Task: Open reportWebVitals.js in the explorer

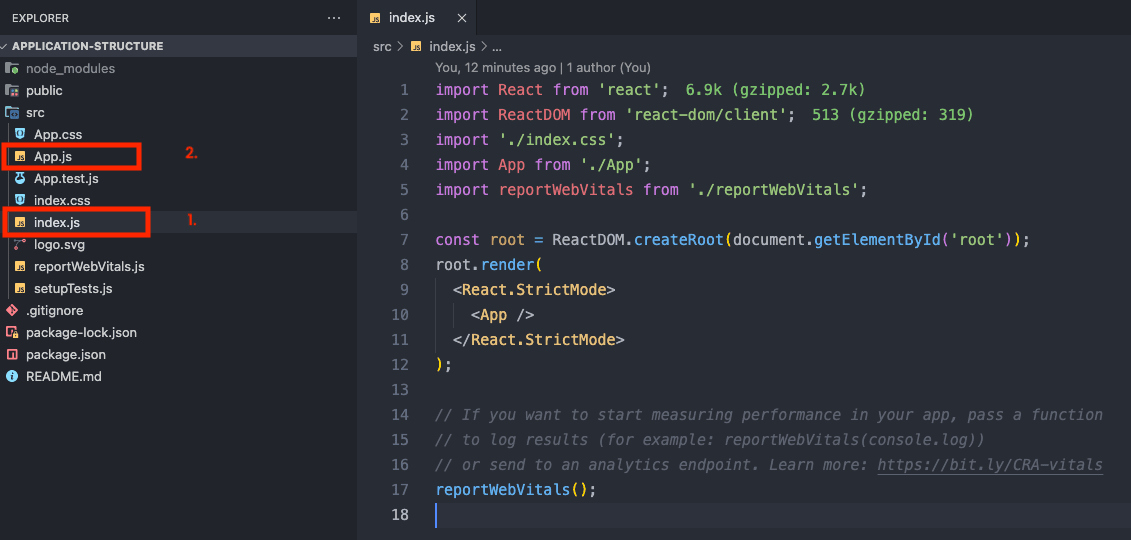Action: tap(89, 267)
